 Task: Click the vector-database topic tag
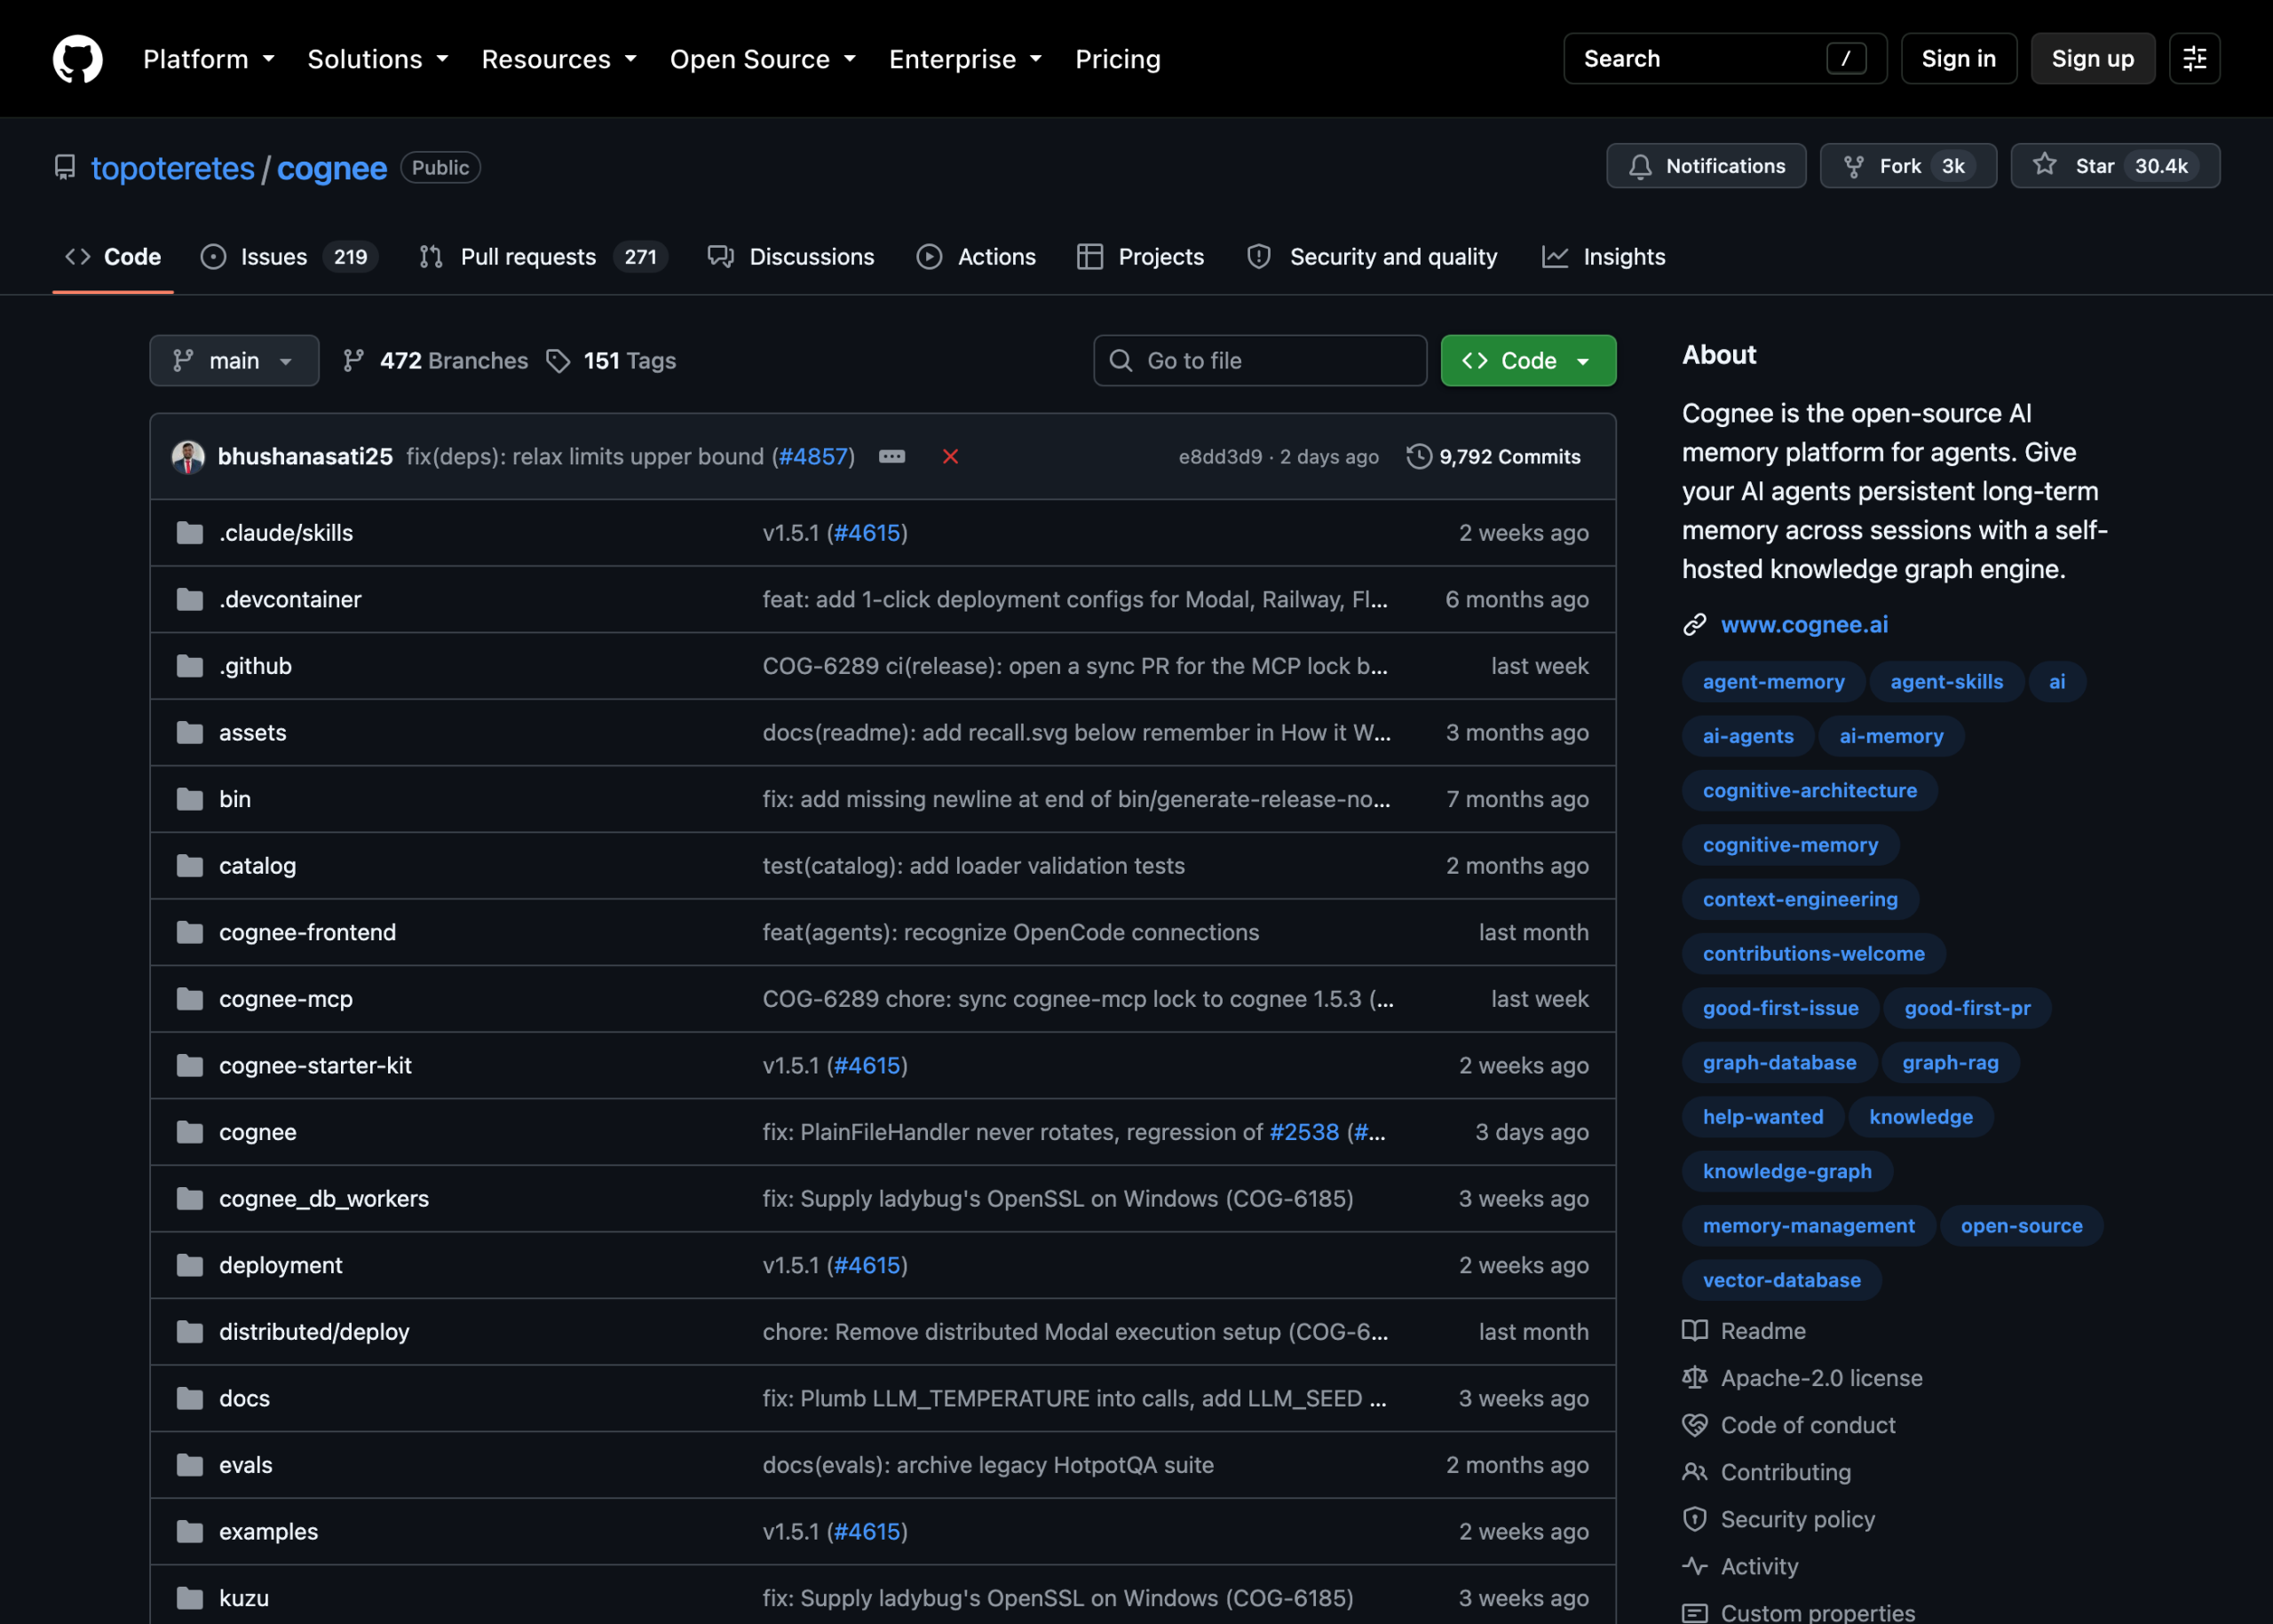coord(1781,1280)
